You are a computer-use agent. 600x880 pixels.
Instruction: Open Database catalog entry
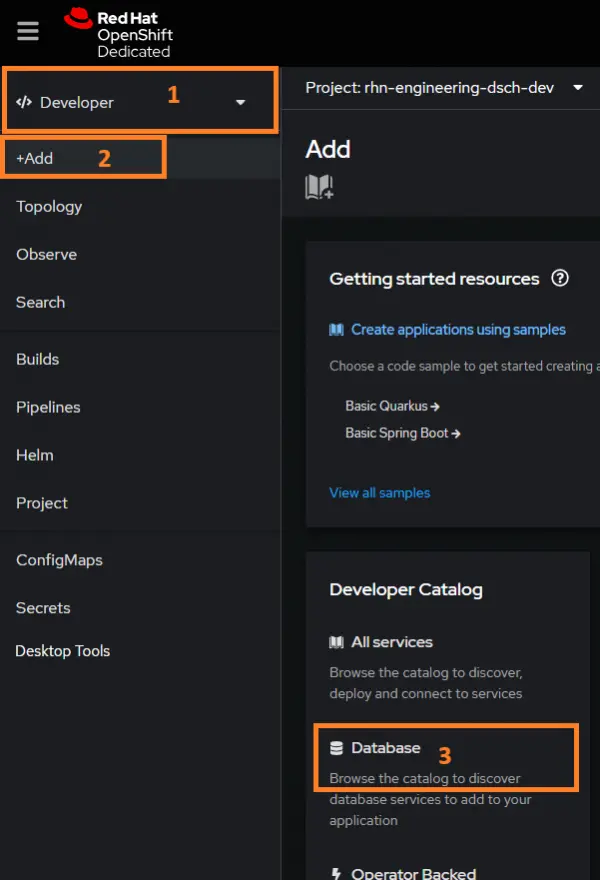(386, 748)
